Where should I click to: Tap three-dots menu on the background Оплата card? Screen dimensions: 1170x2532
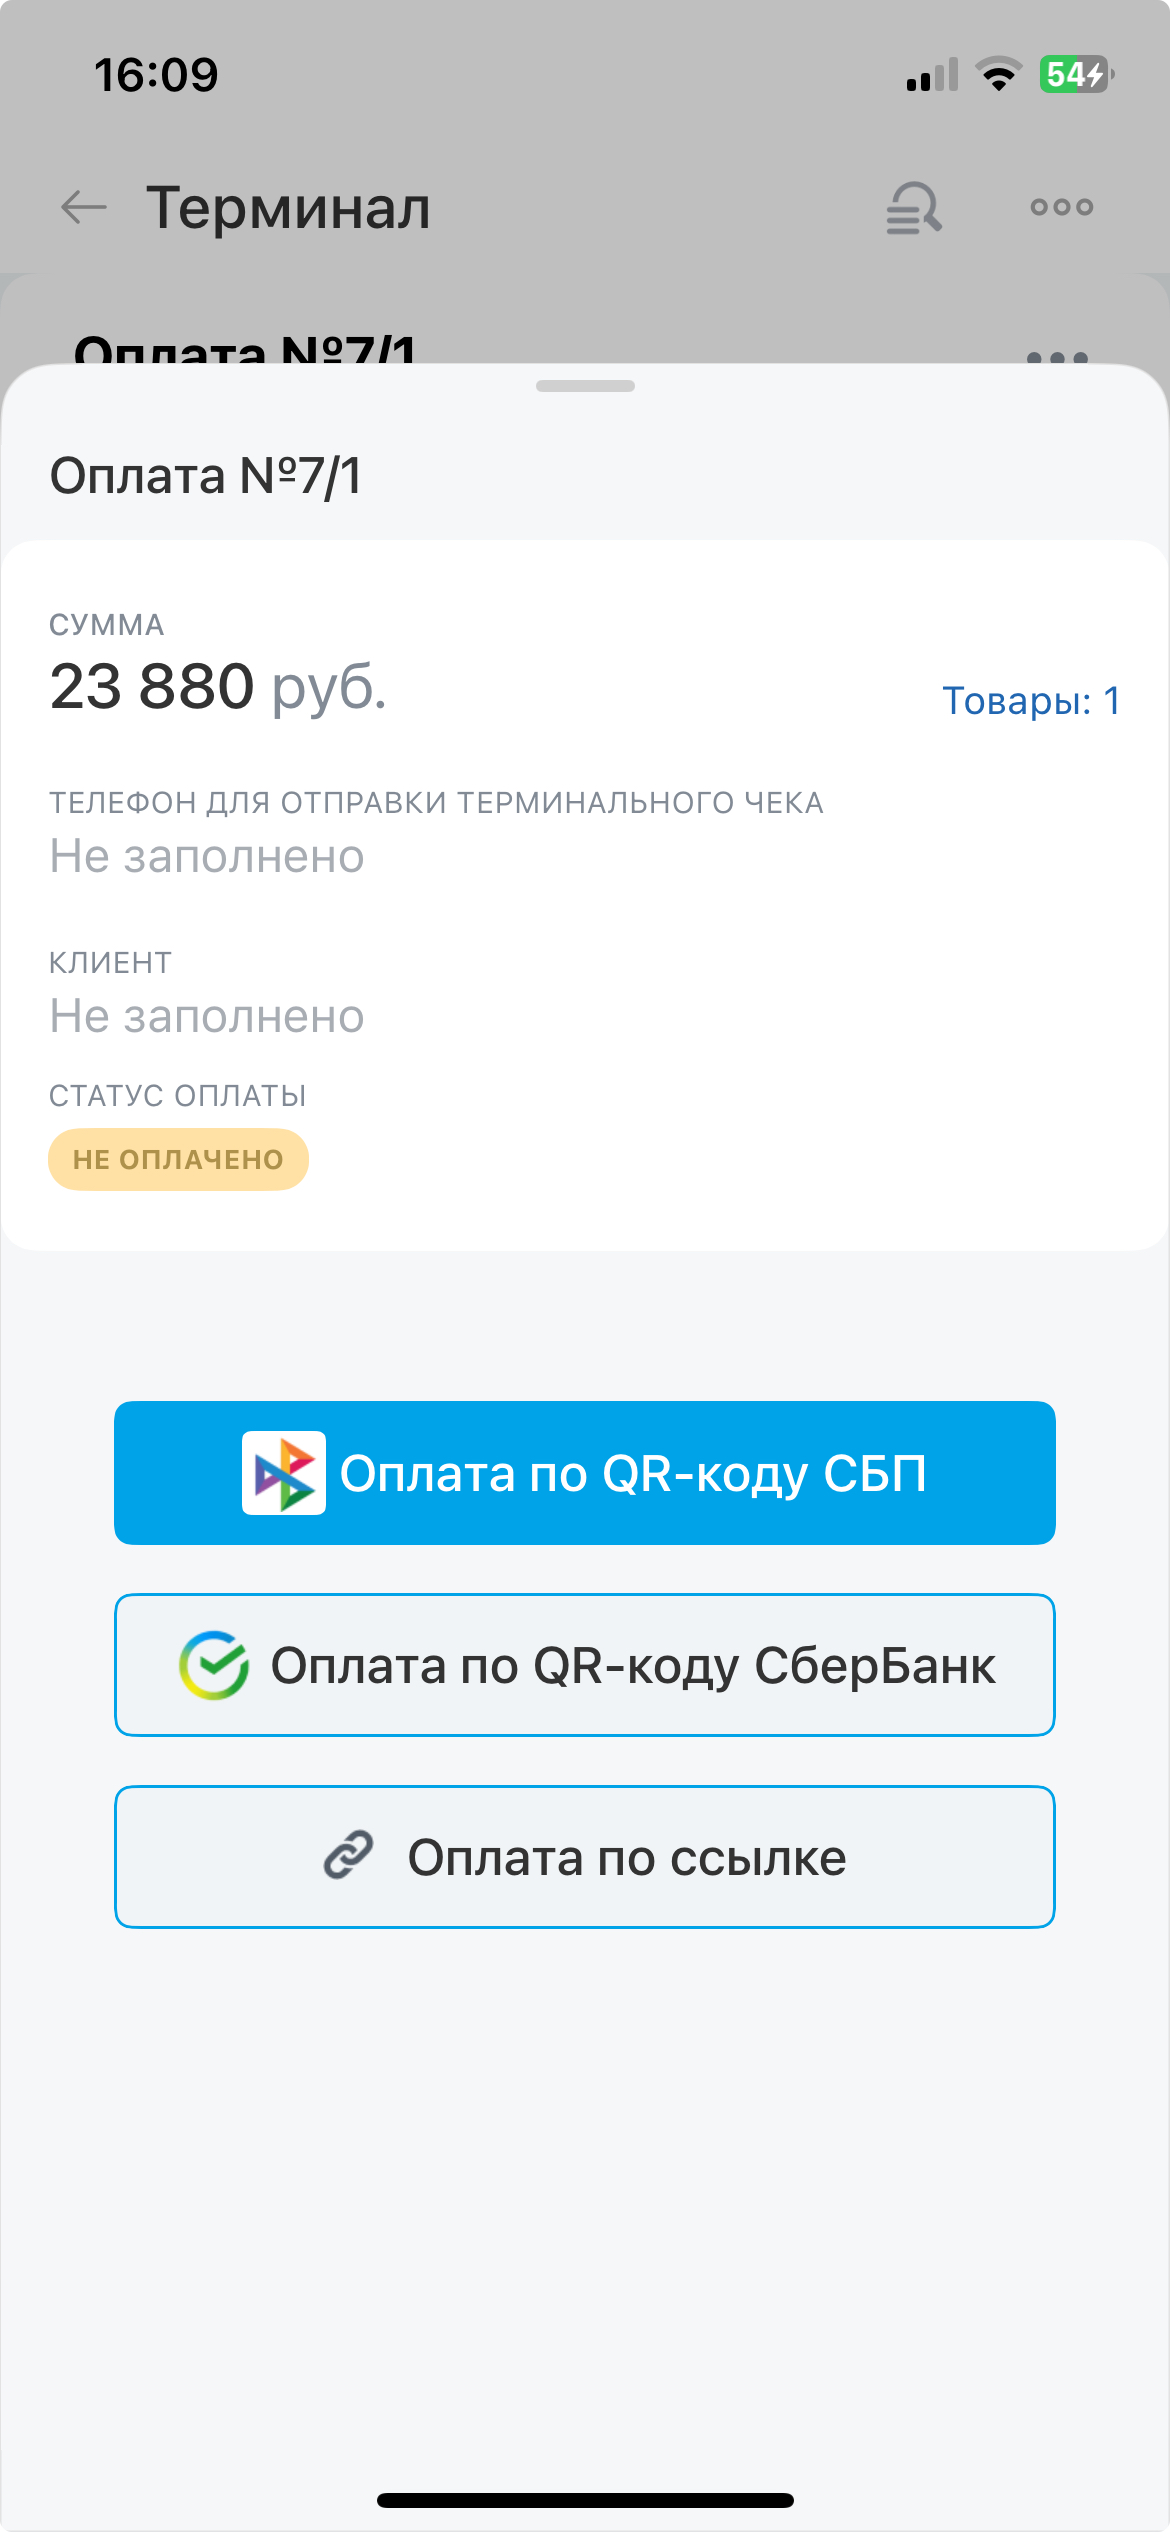point(1057,355)
